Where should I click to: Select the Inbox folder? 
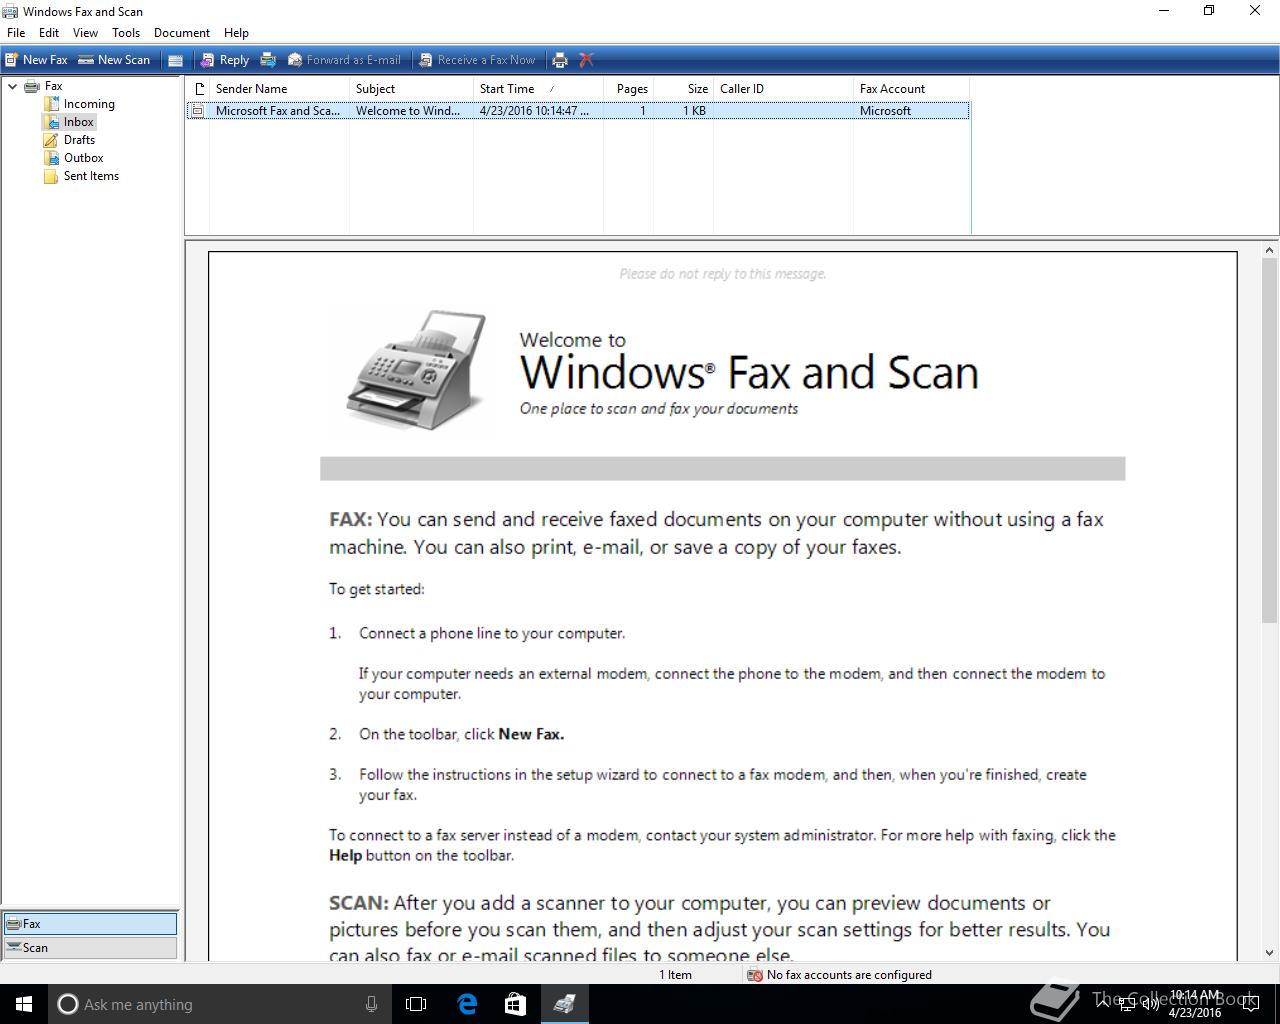coord(78,122)
